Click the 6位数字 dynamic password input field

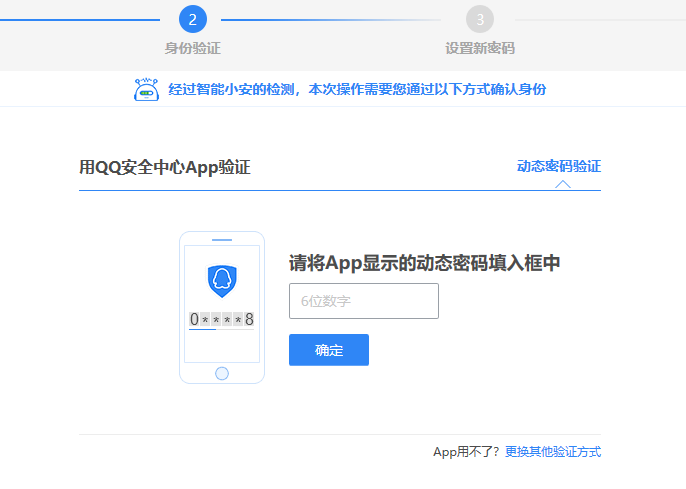click(x=364, y=301)
